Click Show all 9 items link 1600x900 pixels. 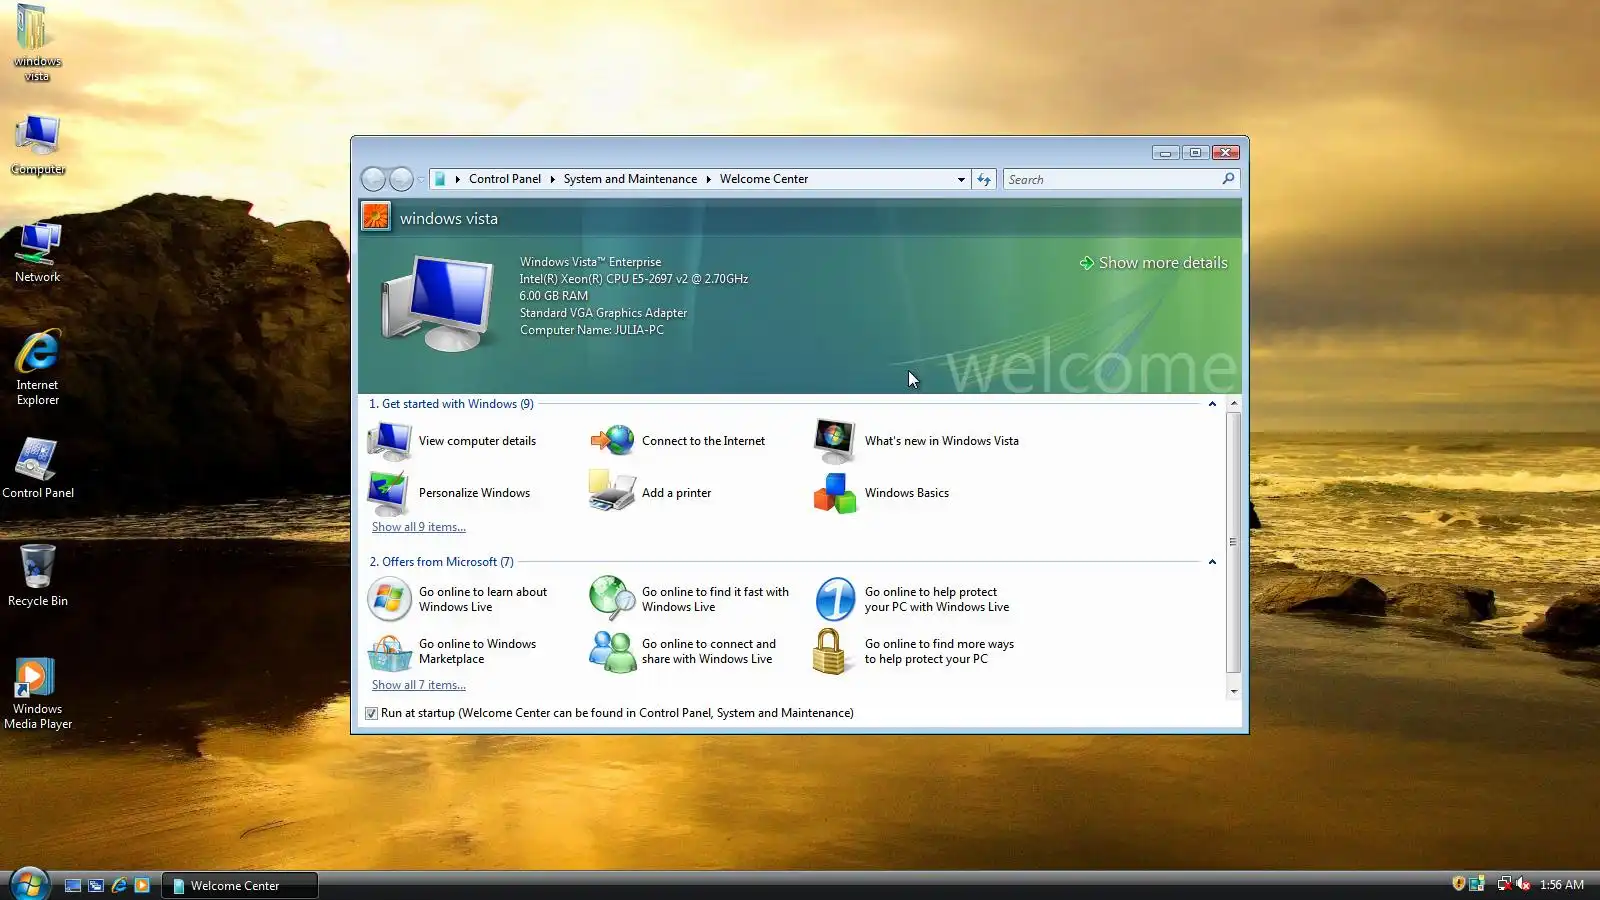click(419, 527)
